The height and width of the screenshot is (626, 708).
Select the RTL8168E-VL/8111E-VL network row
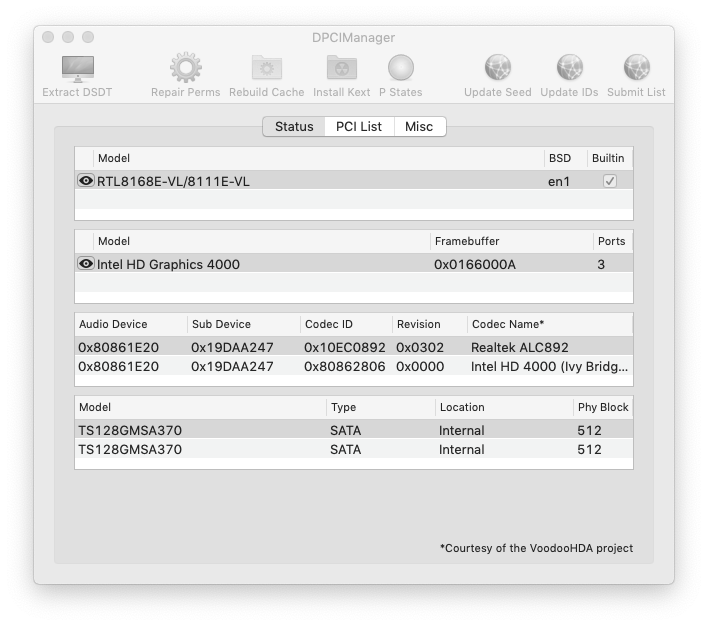tap(354, 181)
